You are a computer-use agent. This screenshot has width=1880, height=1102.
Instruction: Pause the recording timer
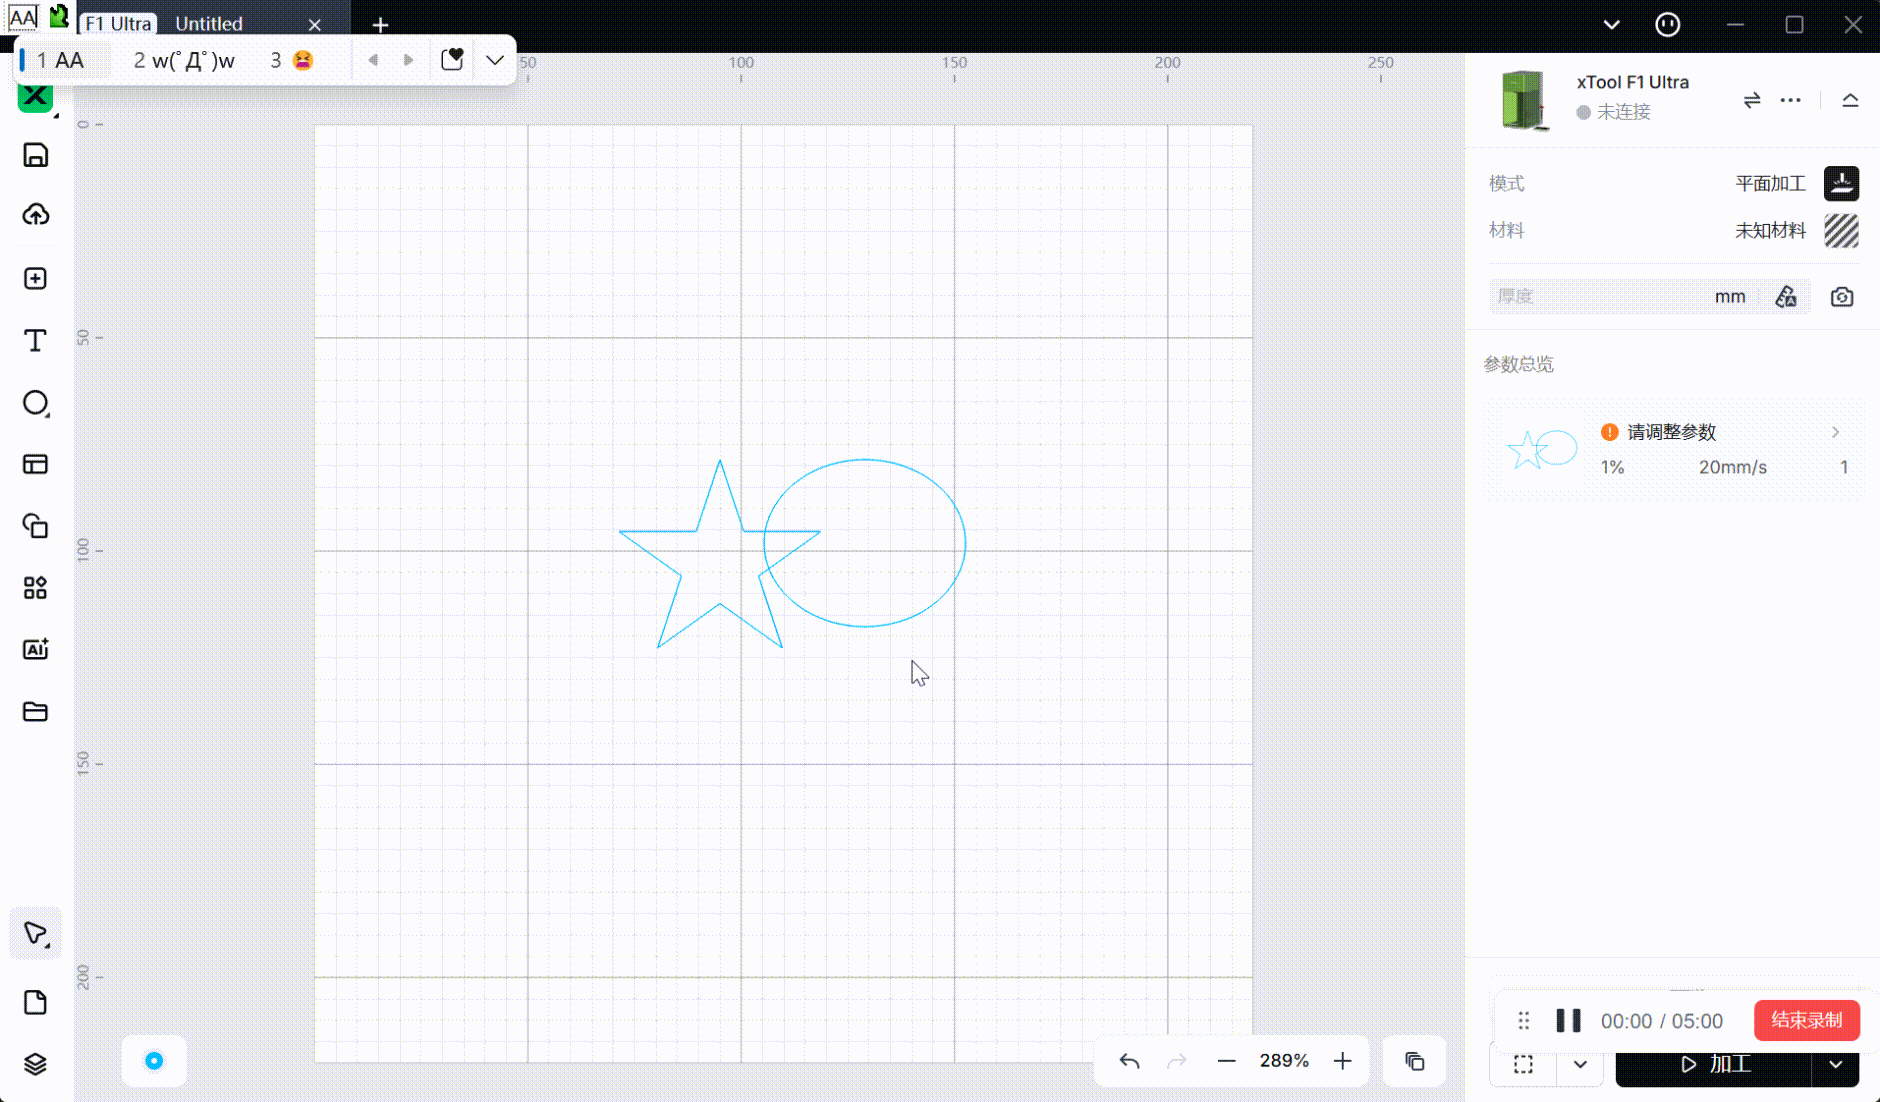coord(1567,1020)
